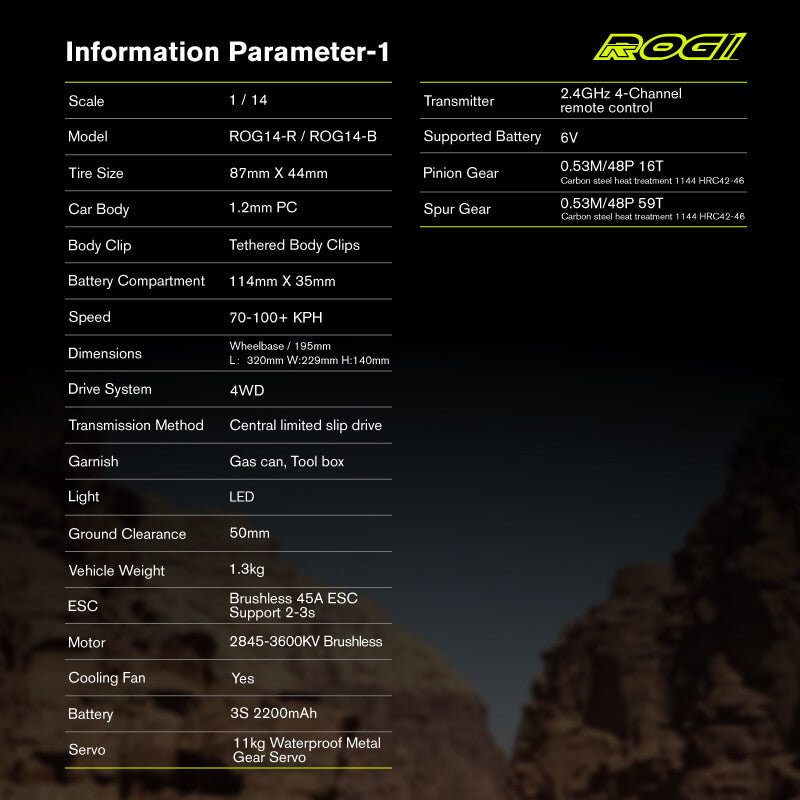
Task: Click the ROG14-R / ROG14-B model value
Action: point(302,137)
